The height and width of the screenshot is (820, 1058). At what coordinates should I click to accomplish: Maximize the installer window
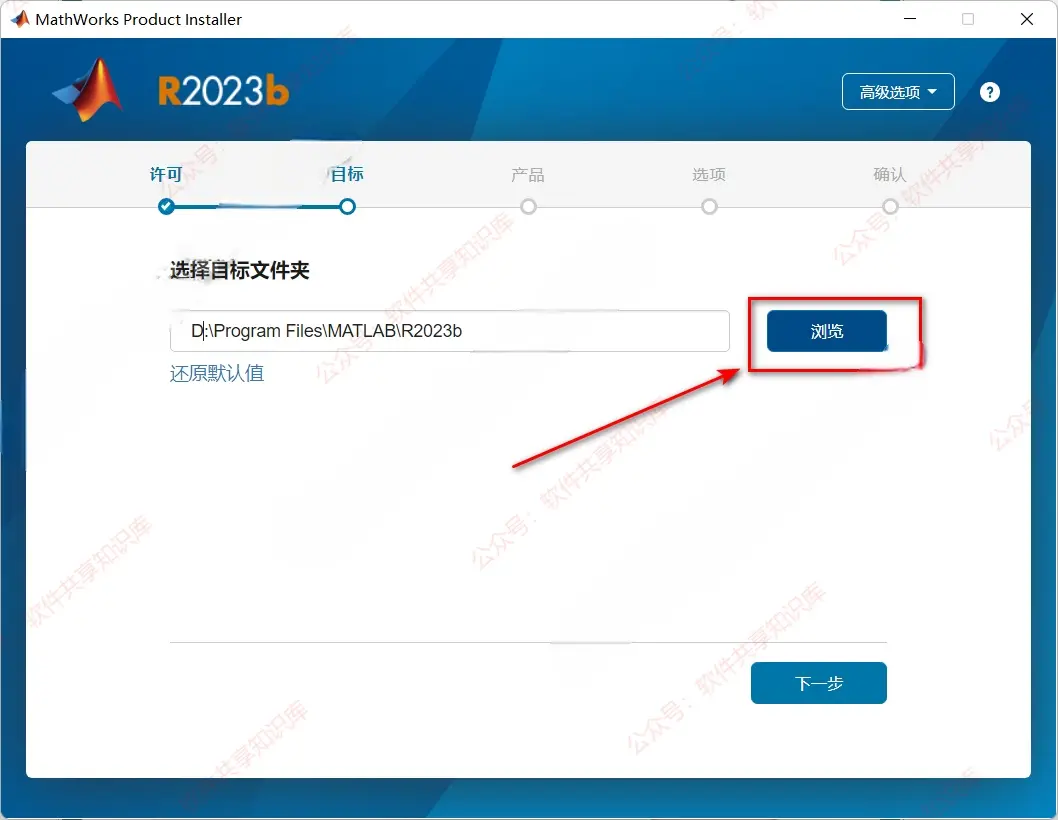(968, 19)
